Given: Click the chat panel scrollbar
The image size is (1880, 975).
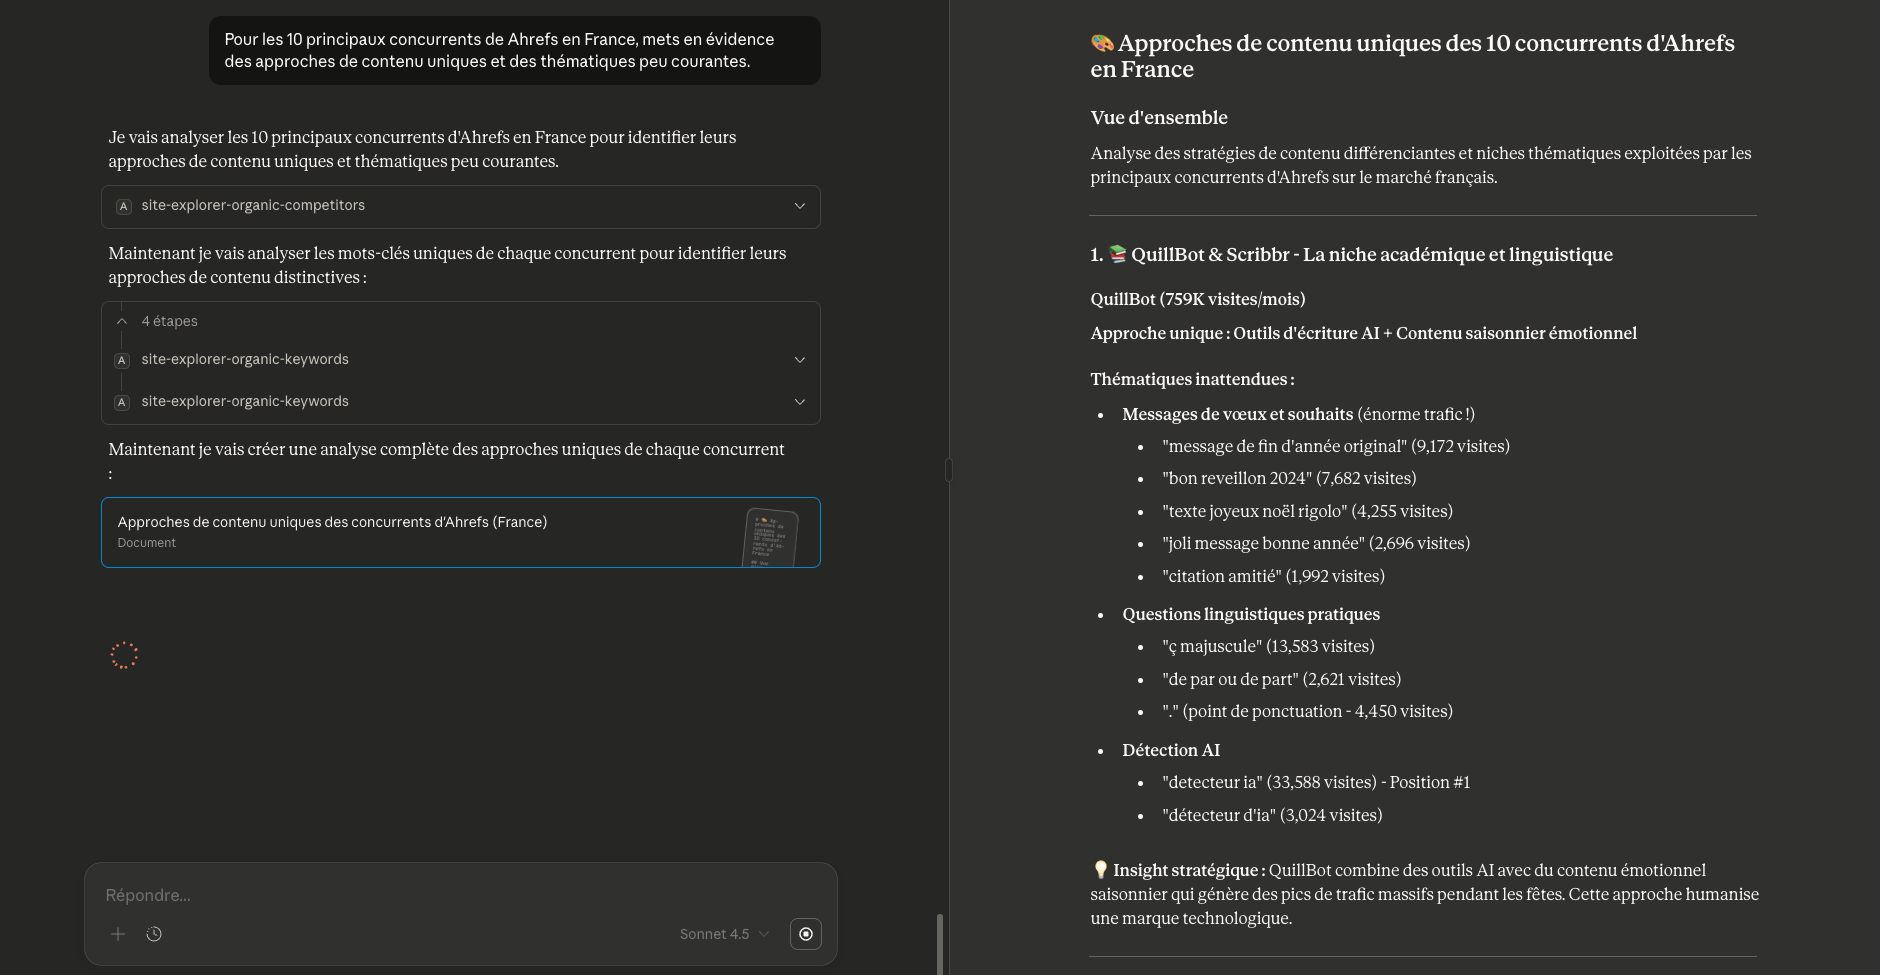Looking at the screenshot, I should coord(938,943).
